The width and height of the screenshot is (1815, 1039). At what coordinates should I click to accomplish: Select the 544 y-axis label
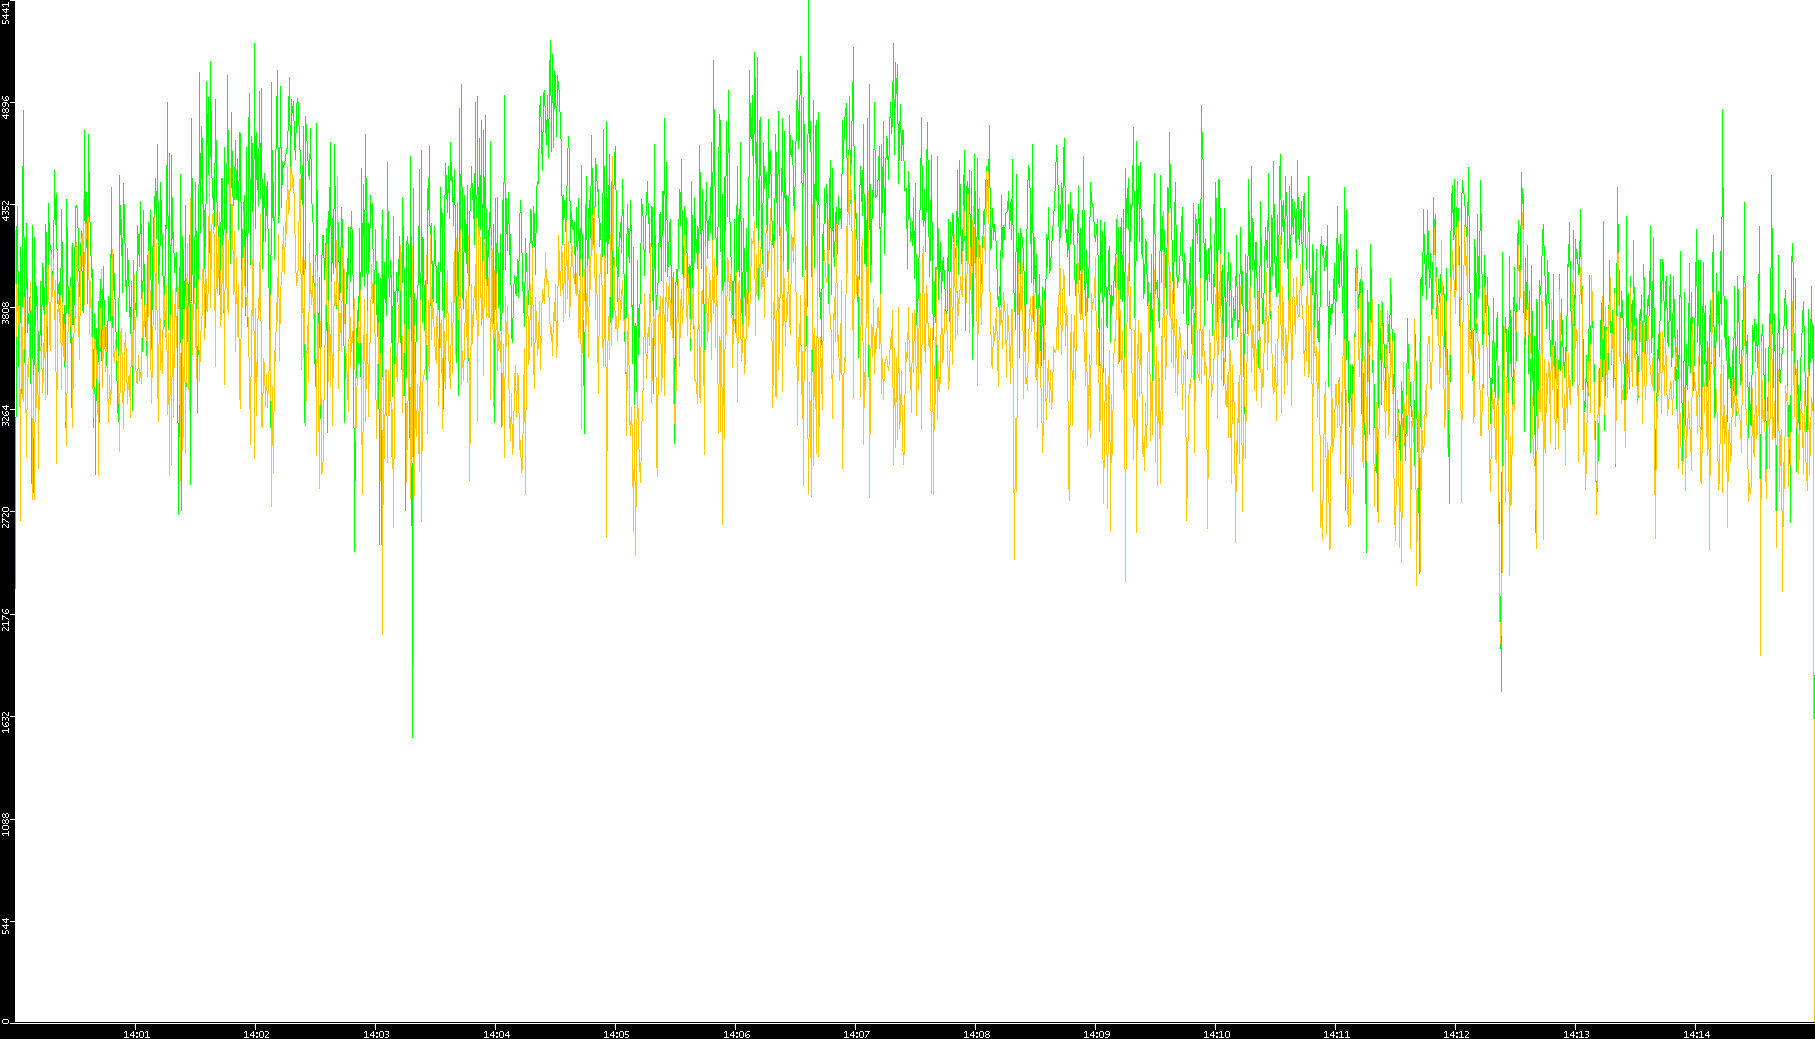[6, 925]
